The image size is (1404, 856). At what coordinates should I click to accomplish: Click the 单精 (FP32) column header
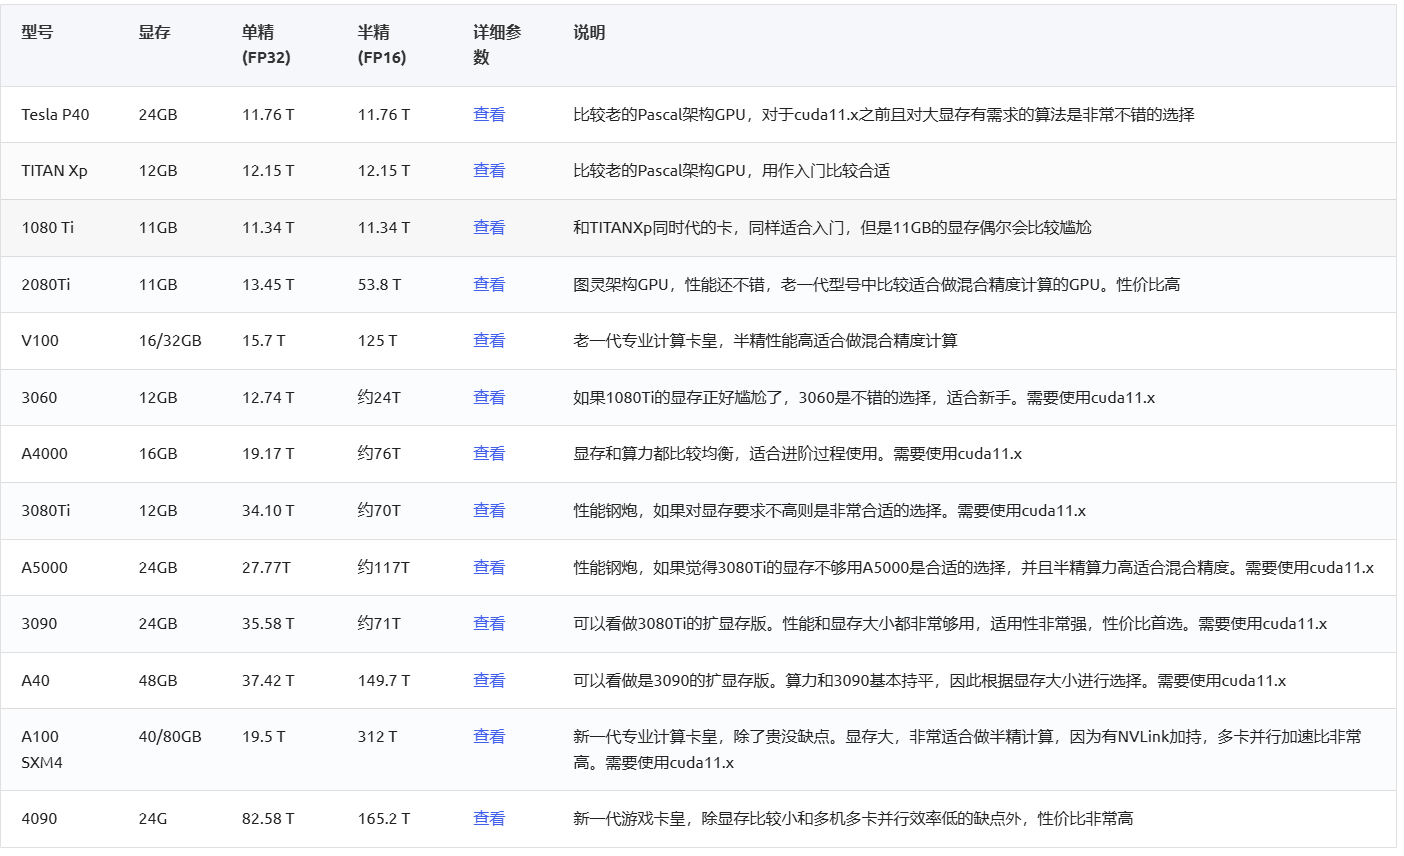point(266,45)
